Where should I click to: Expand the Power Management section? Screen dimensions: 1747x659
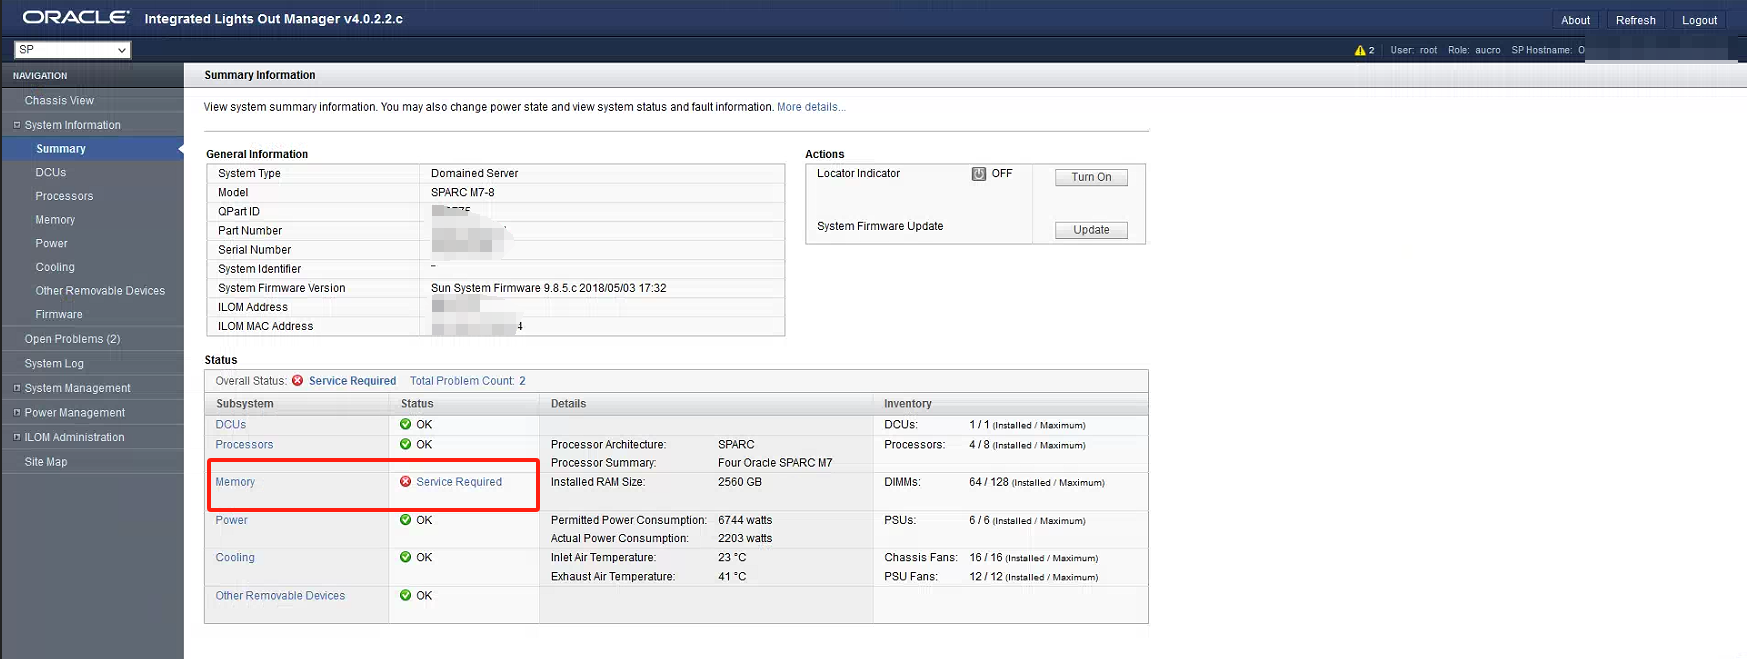(x=17, y=412)
